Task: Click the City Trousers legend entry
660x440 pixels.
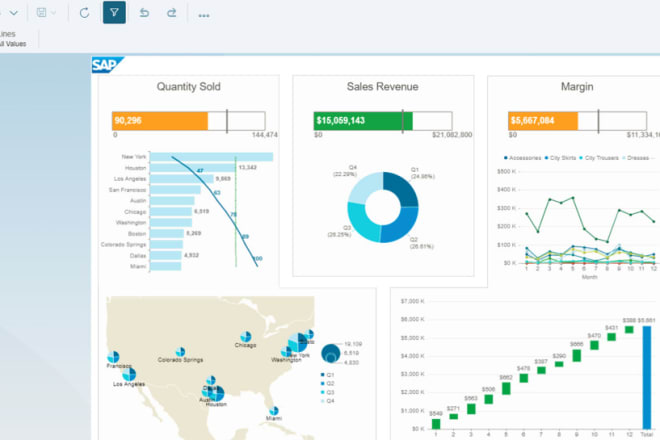Action: click(599, 158)
